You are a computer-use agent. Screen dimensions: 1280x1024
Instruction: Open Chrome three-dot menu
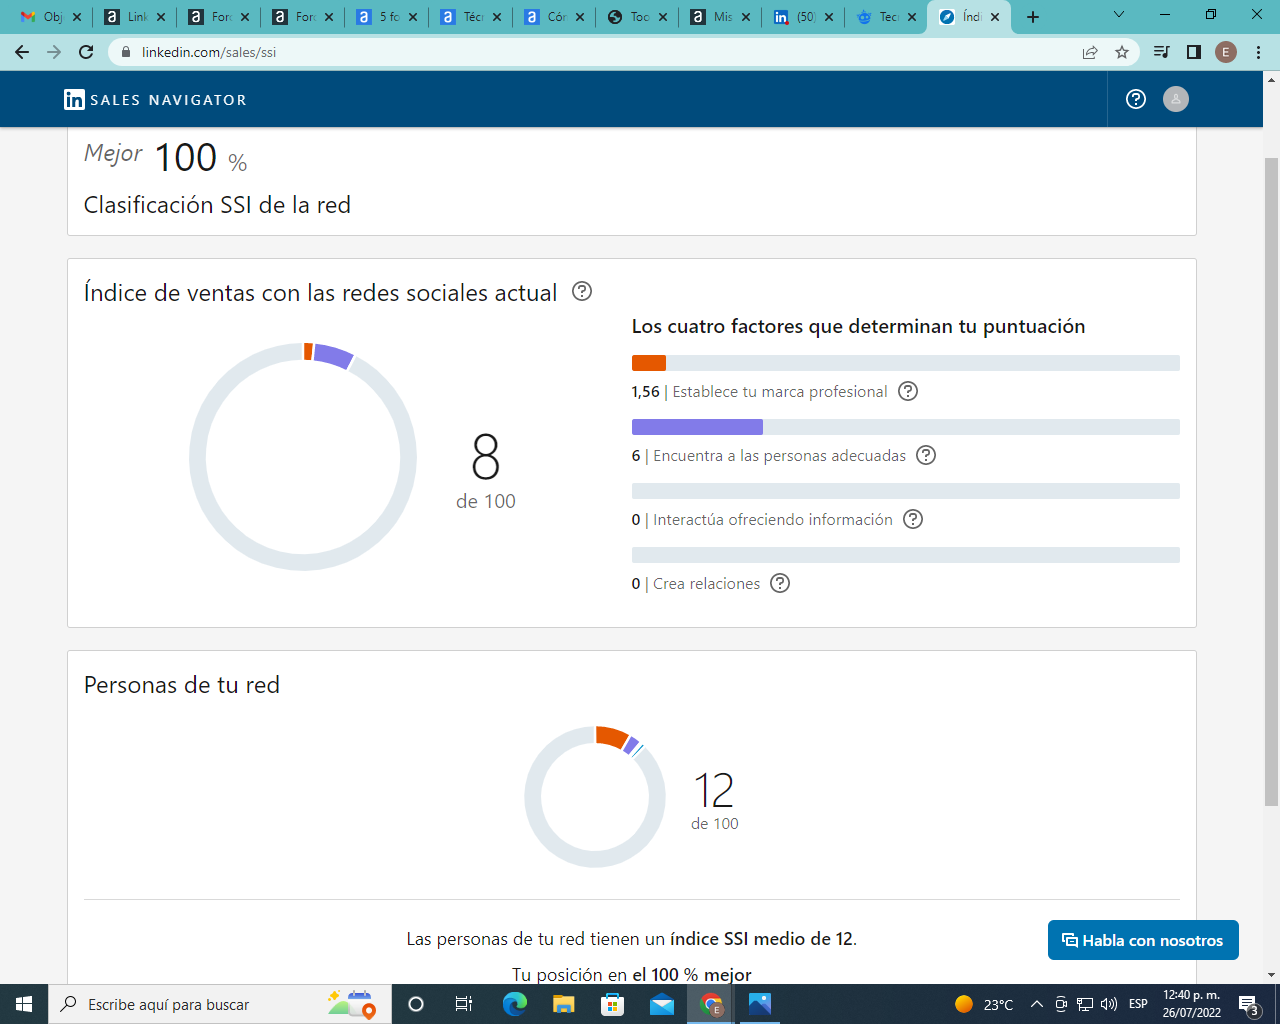(x=1259, y=52)
